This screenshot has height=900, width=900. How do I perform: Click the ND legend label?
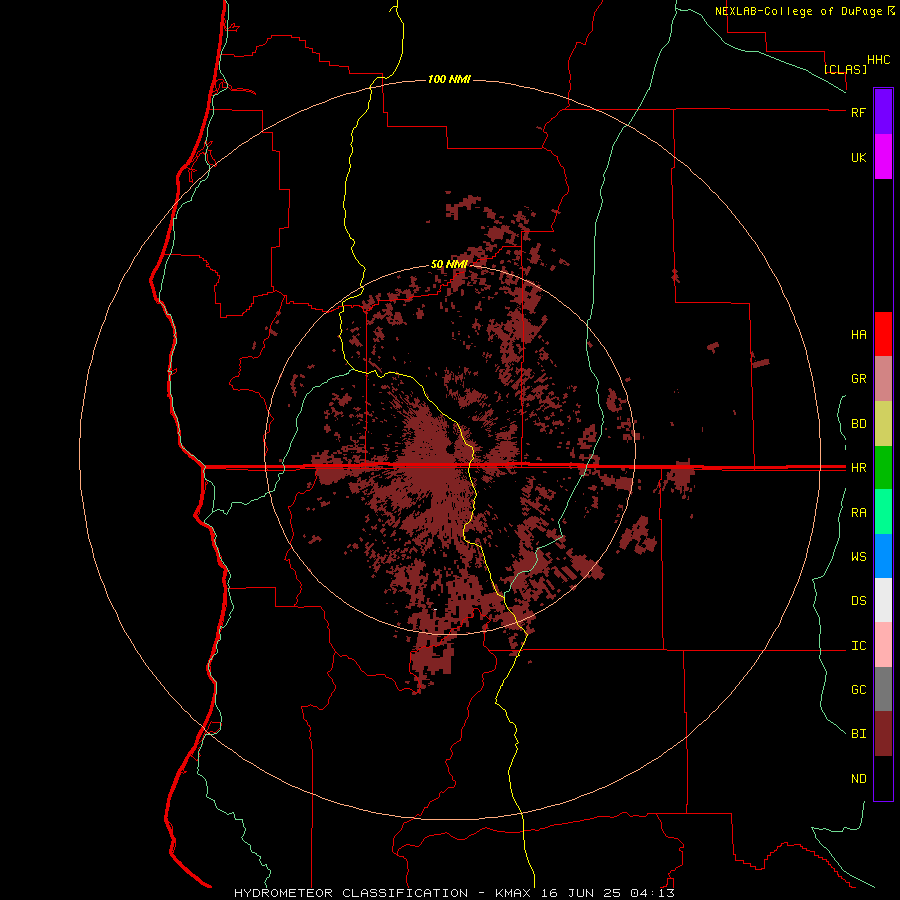coord(858,779)
